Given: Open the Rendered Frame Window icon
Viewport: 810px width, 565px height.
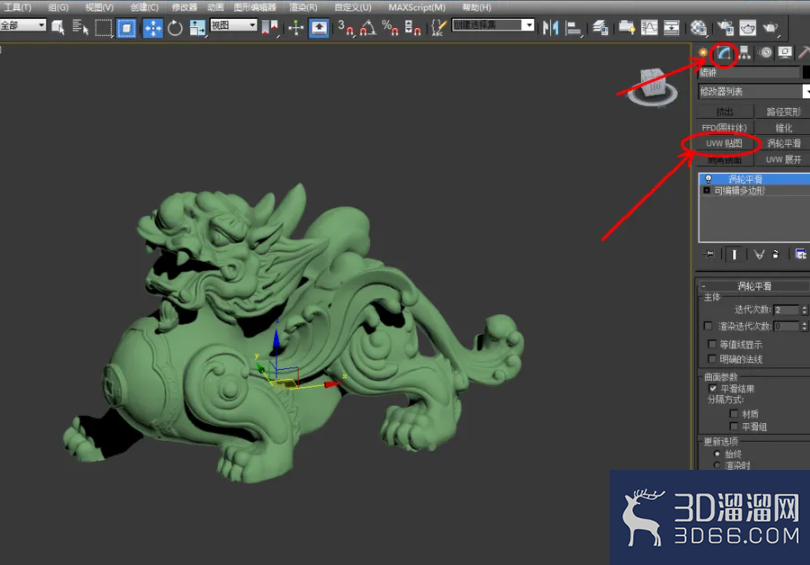Looking at the screenshot, I should pyautogui.click(x=747, y=27).
